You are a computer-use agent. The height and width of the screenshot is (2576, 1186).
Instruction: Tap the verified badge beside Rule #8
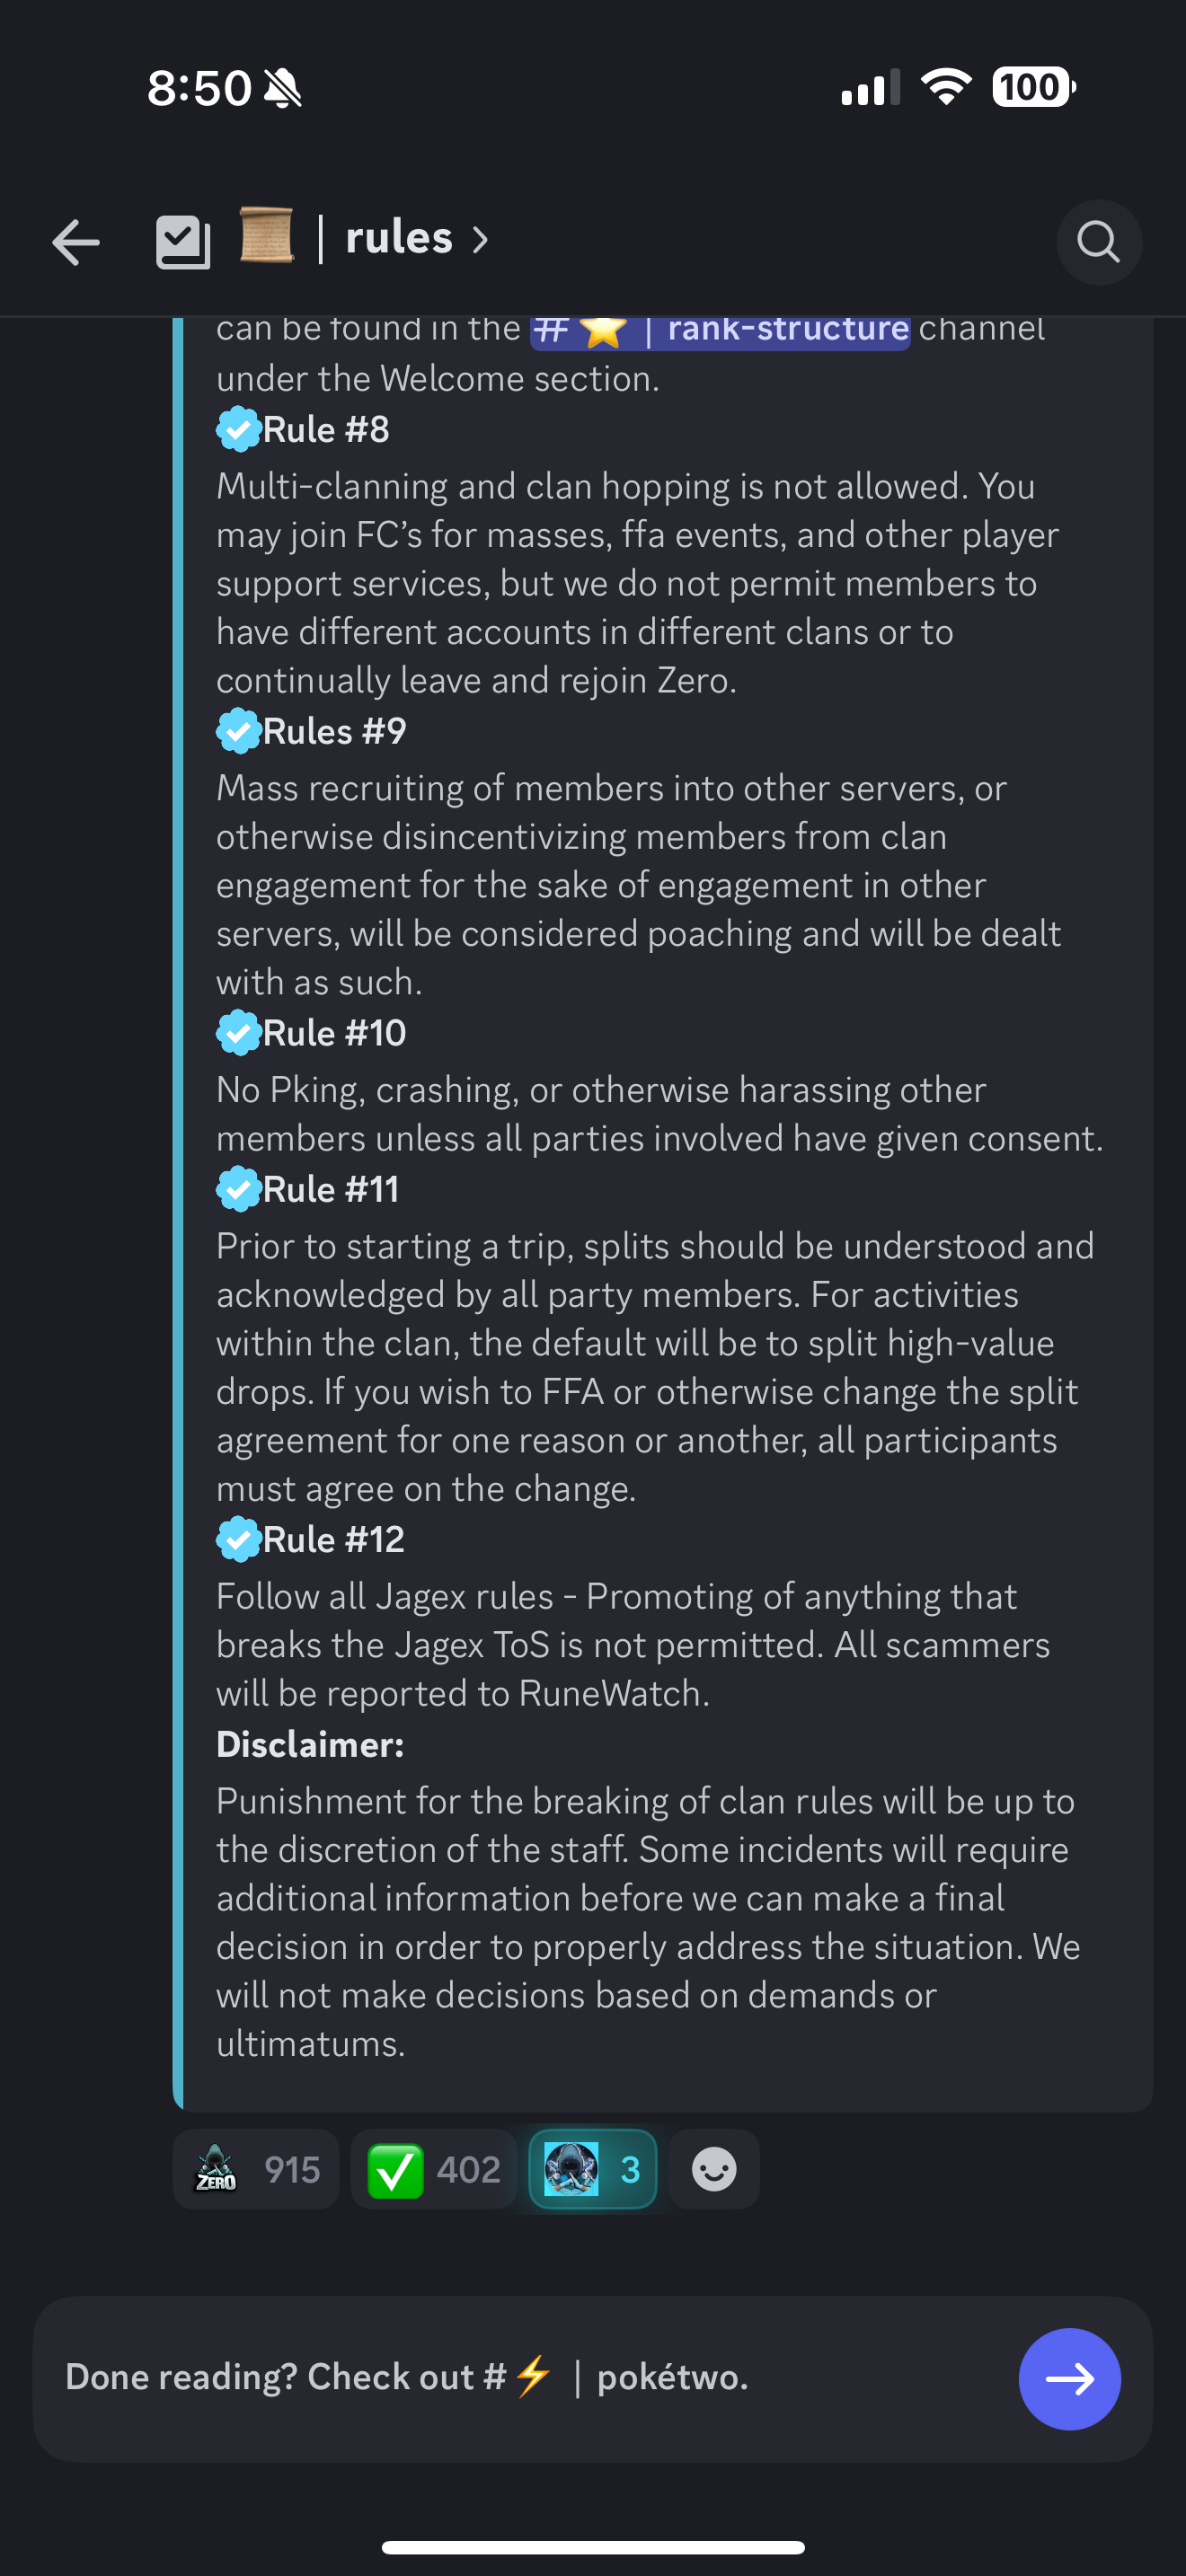pyautogui.click(x=238, y=430)
